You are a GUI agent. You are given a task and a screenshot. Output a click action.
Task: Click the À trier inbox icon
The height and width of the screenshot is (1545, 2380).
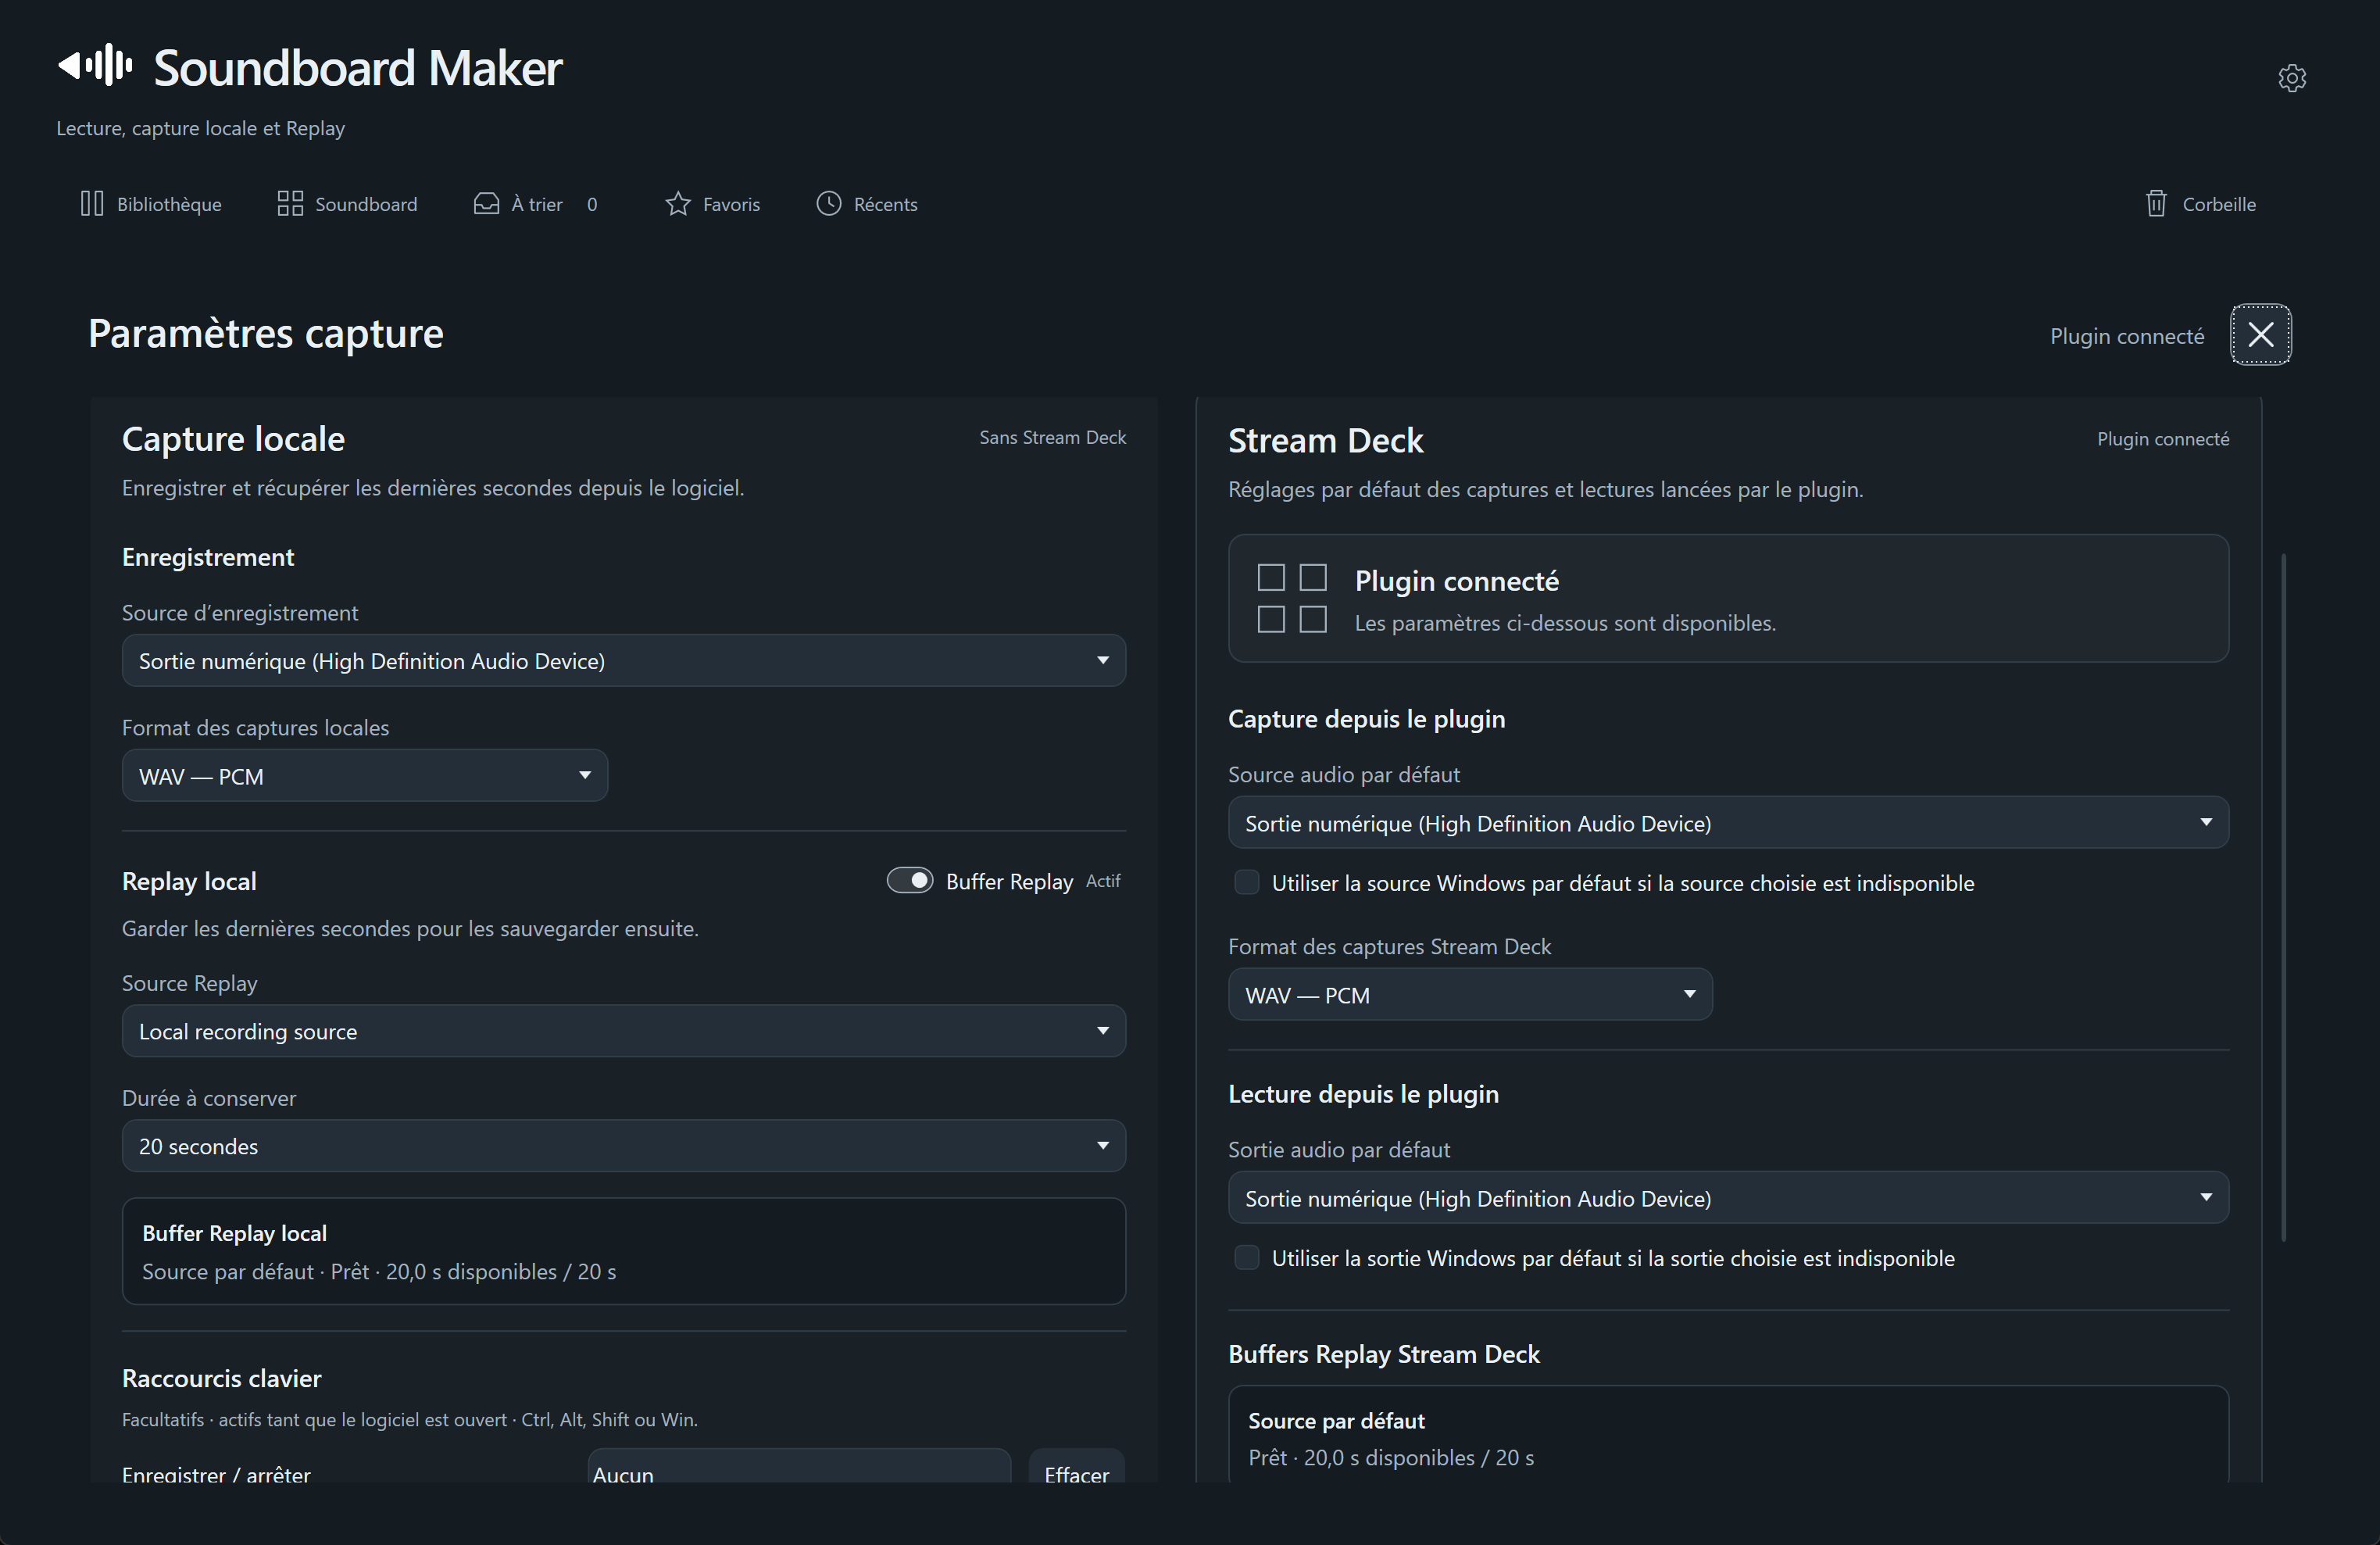coord(486,204)
